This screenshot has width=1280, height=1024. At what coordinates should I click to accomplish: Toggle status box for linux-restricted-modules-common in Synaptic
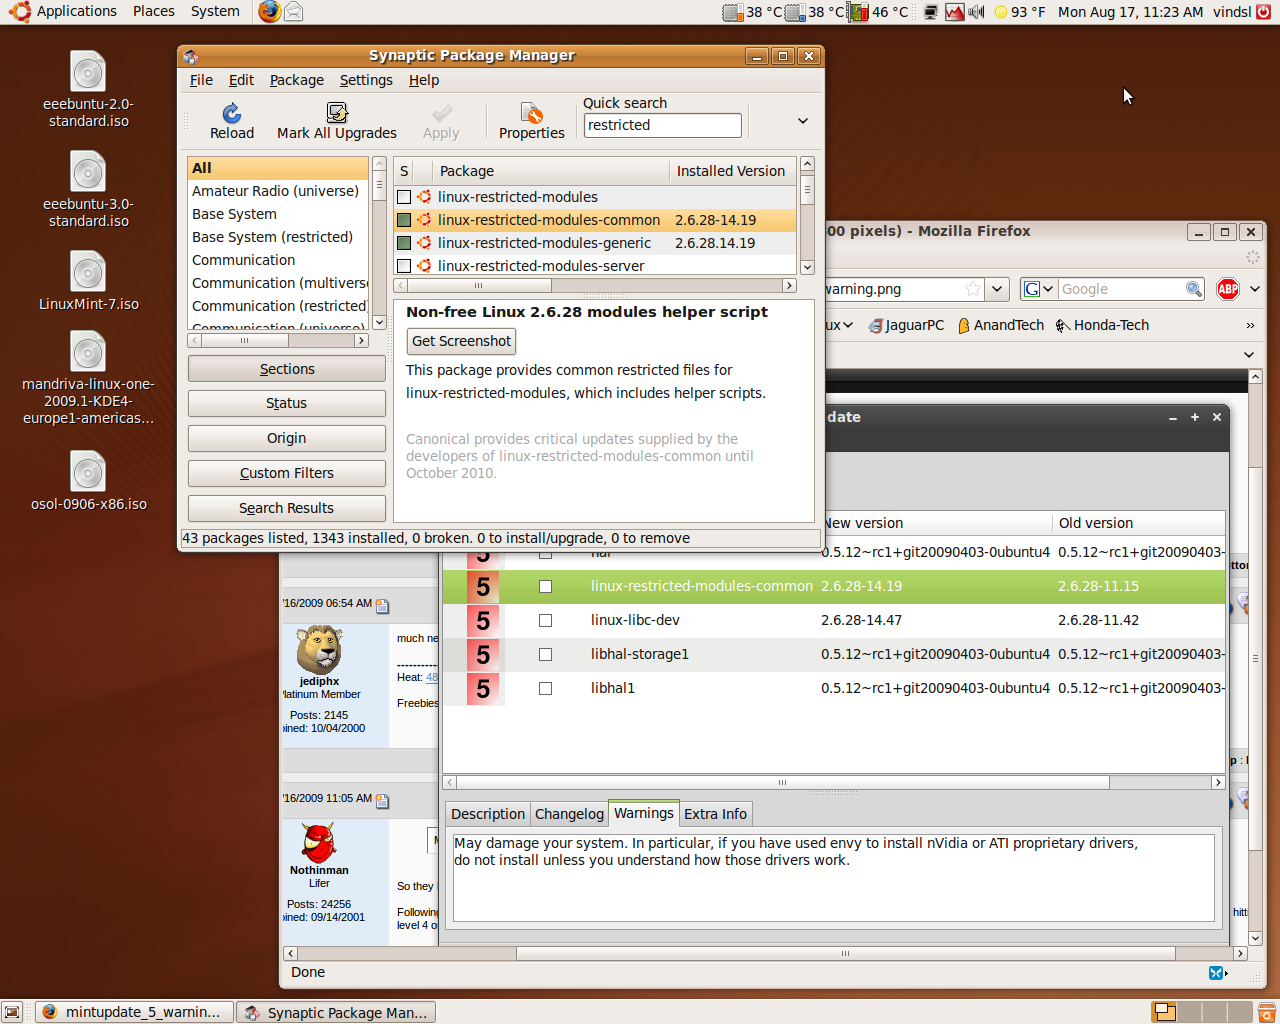[x=404, y=220]
